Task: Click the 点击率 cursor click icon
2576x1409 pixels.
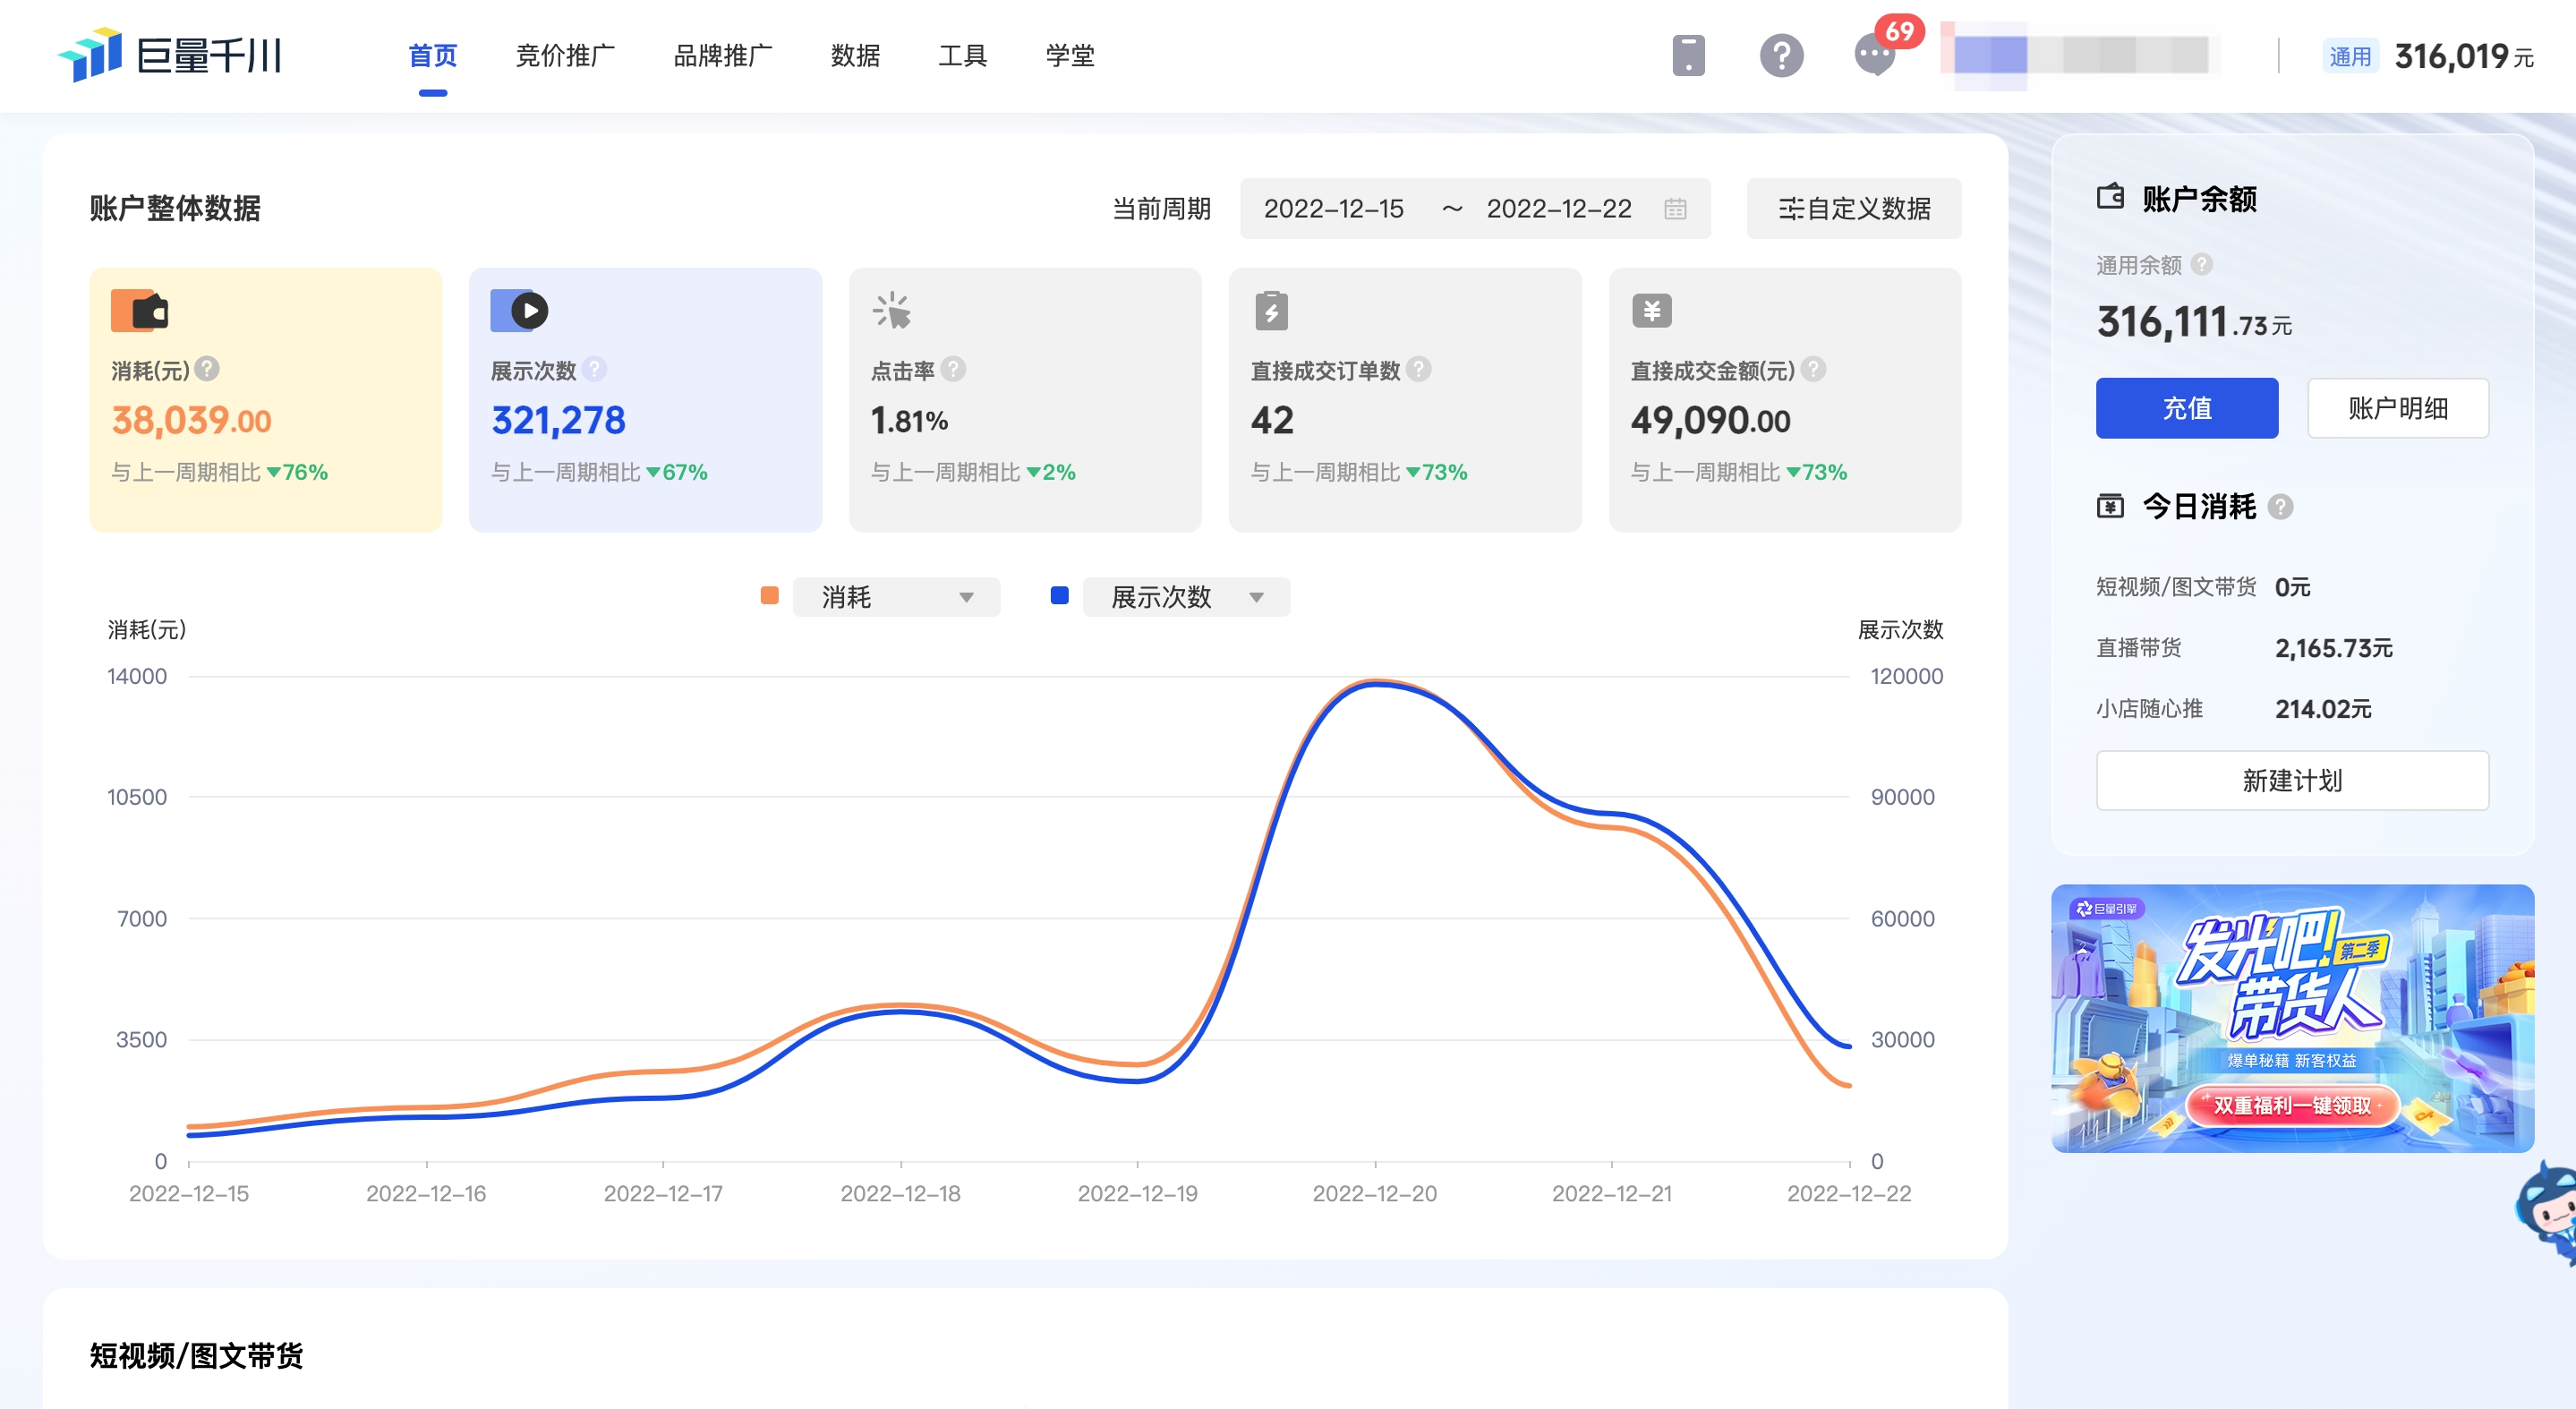Action: 891,311
